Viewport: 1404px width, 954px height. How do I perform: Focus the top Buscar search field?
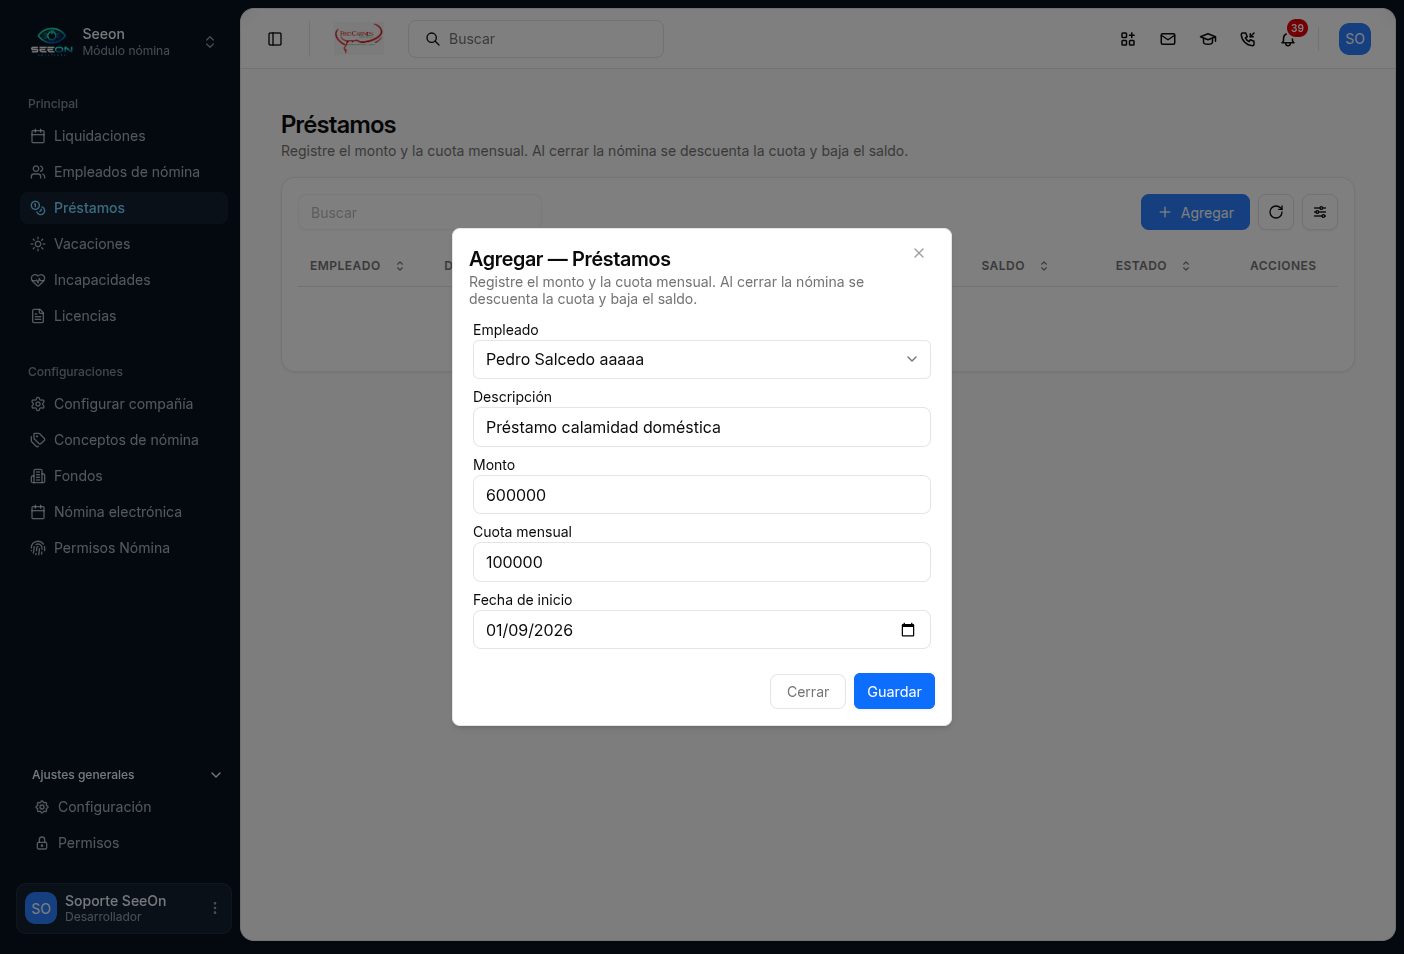coord(536,39)
